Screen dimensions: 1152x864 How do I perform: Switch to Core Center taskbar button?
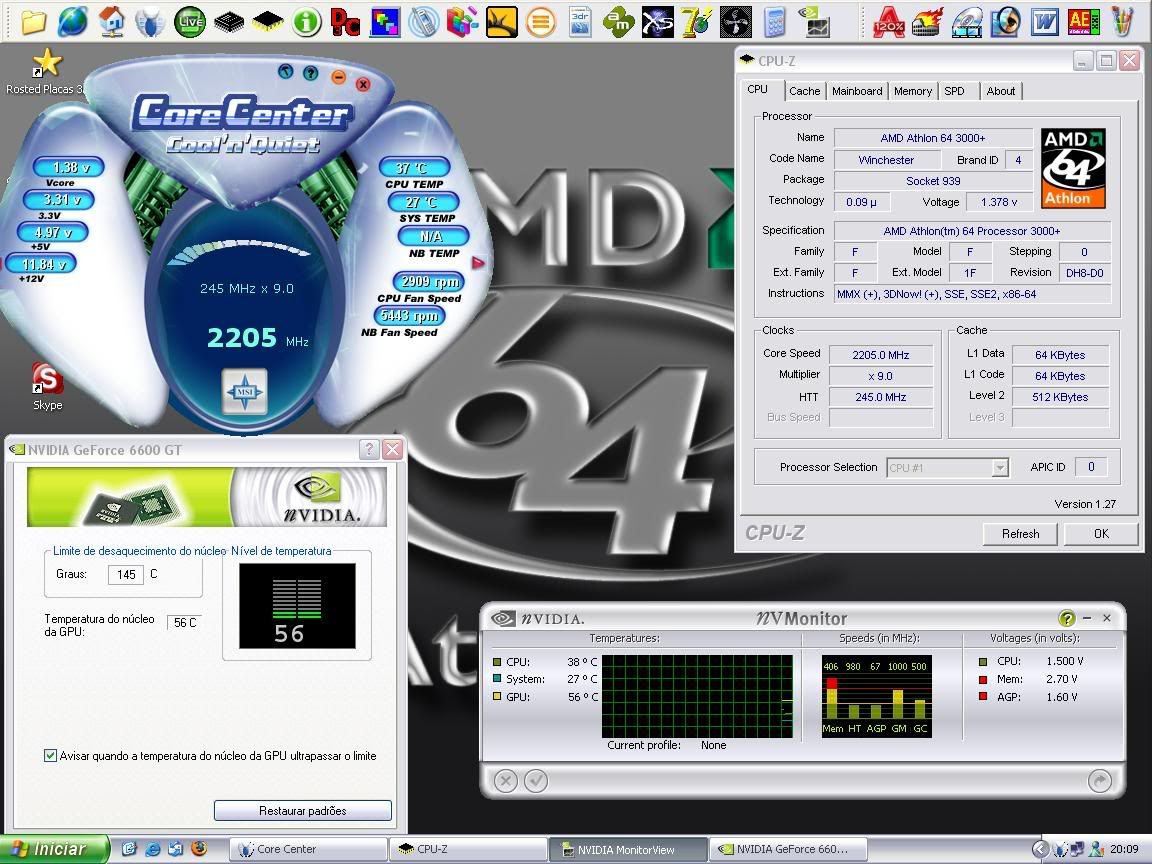click(308, 849)
